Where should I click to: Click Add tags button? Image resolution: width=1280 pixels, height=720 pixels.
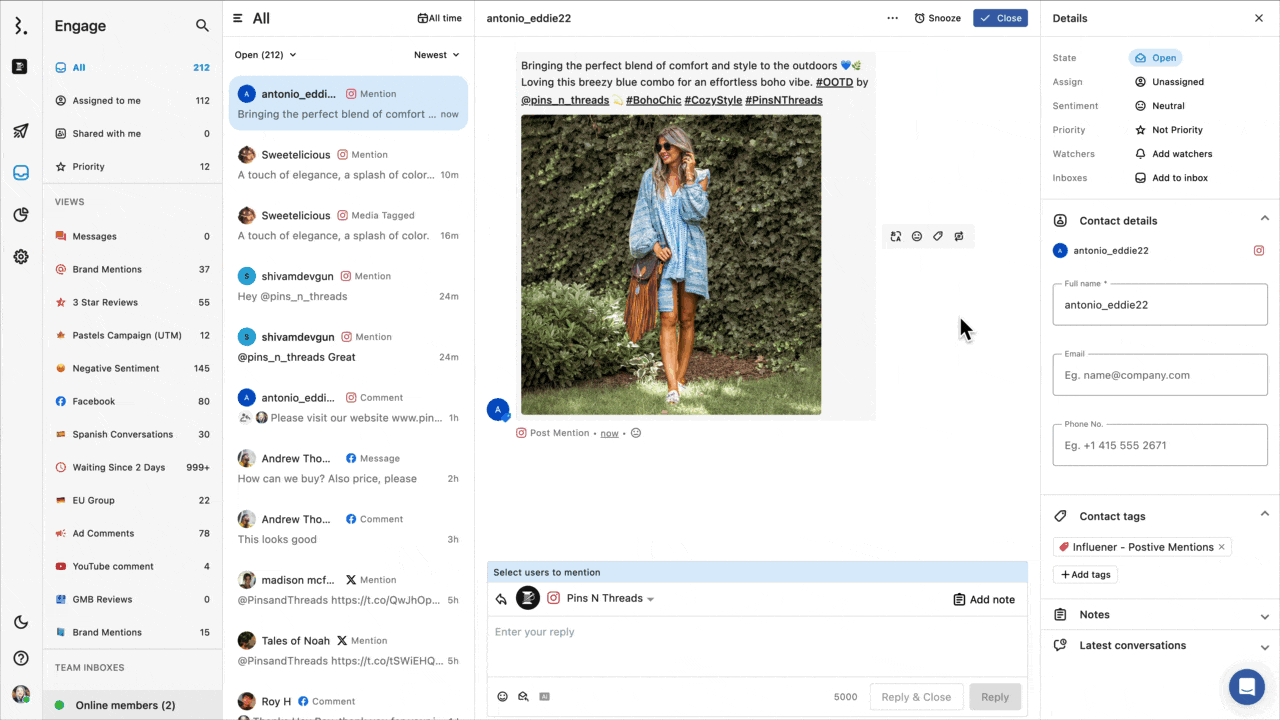pos(1085,575)
